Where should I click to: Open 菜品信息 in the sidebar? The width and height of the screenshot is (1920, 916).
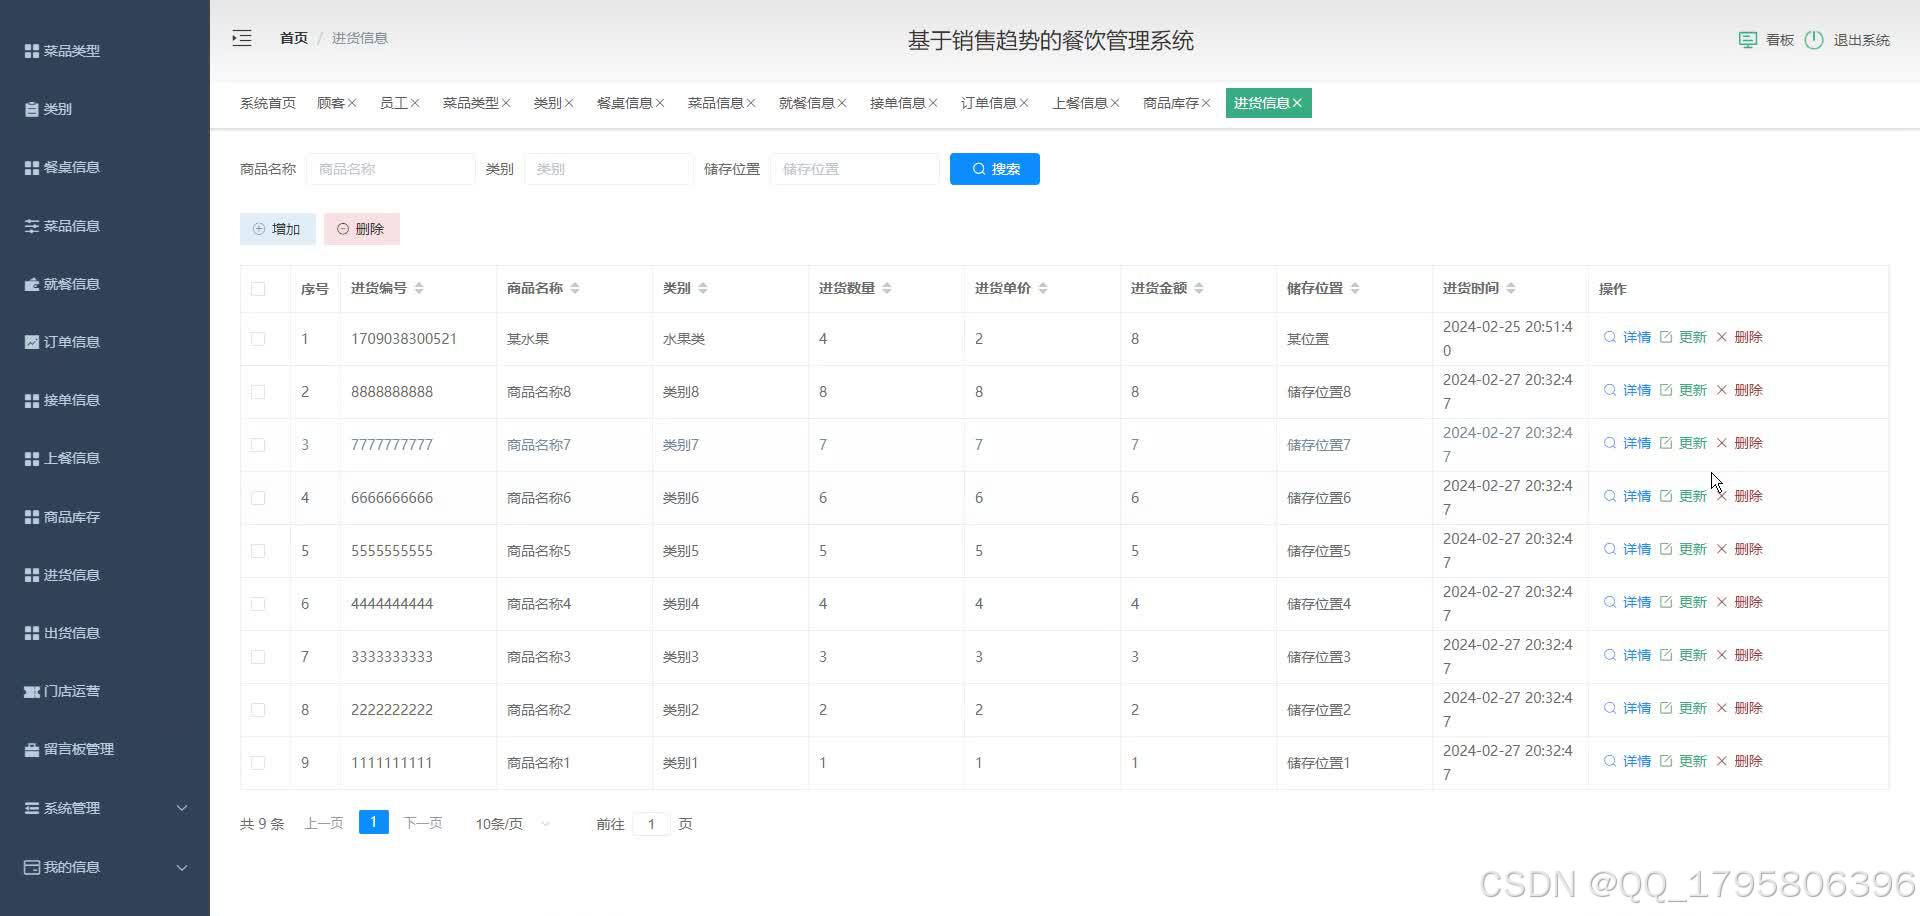pos(62,226)
